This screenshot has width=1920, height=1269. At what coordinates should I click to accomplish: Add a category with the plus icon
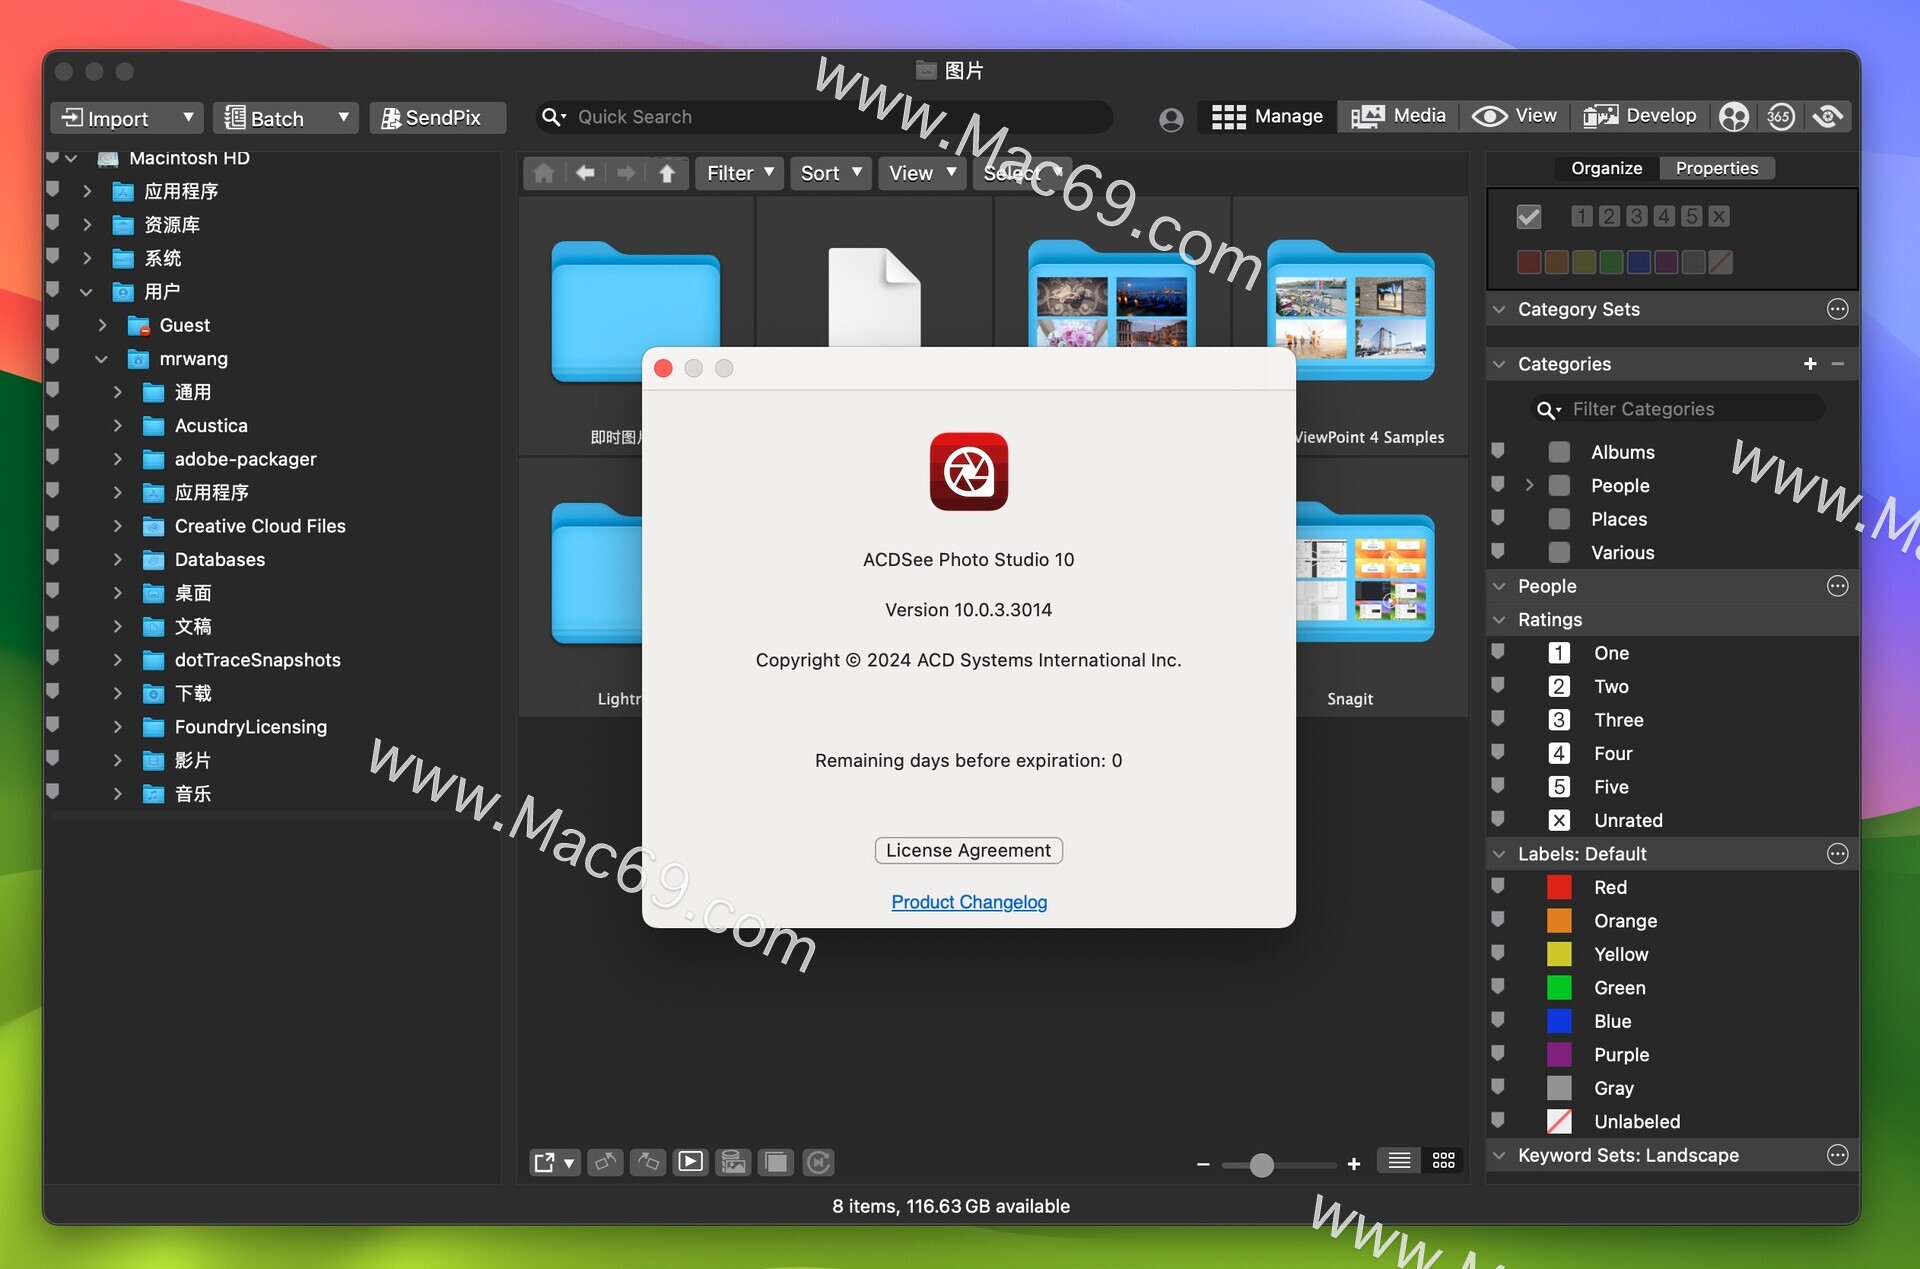[x=1810, y=364]
